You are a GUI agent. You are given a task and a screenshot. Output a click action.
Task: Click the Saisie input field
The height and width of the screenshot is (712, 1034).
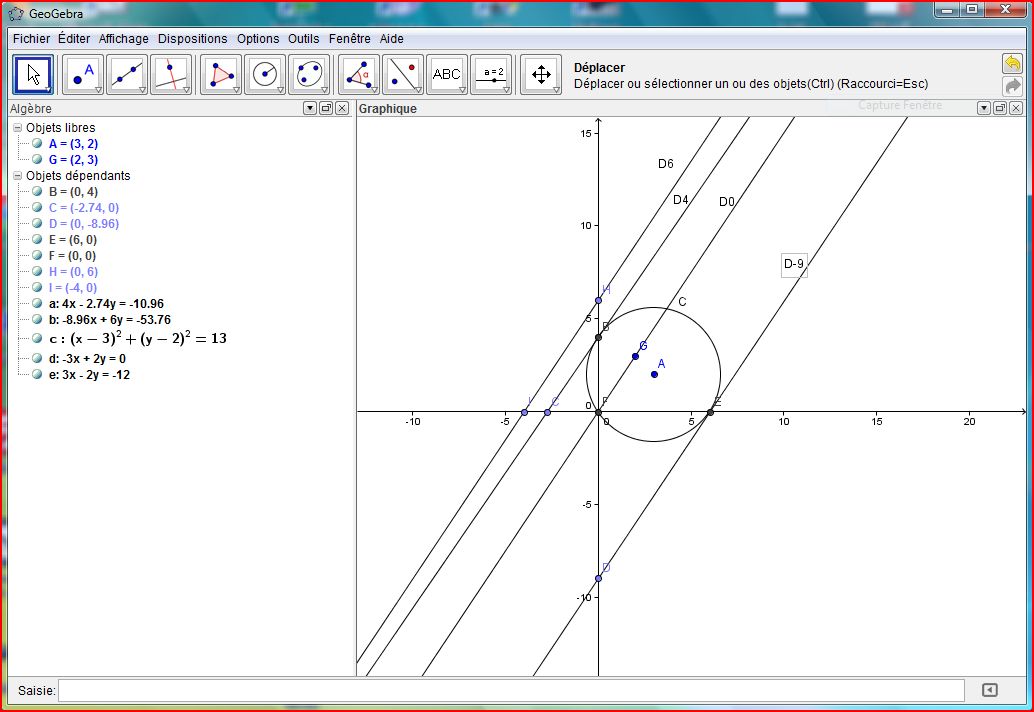pos(511,690)
